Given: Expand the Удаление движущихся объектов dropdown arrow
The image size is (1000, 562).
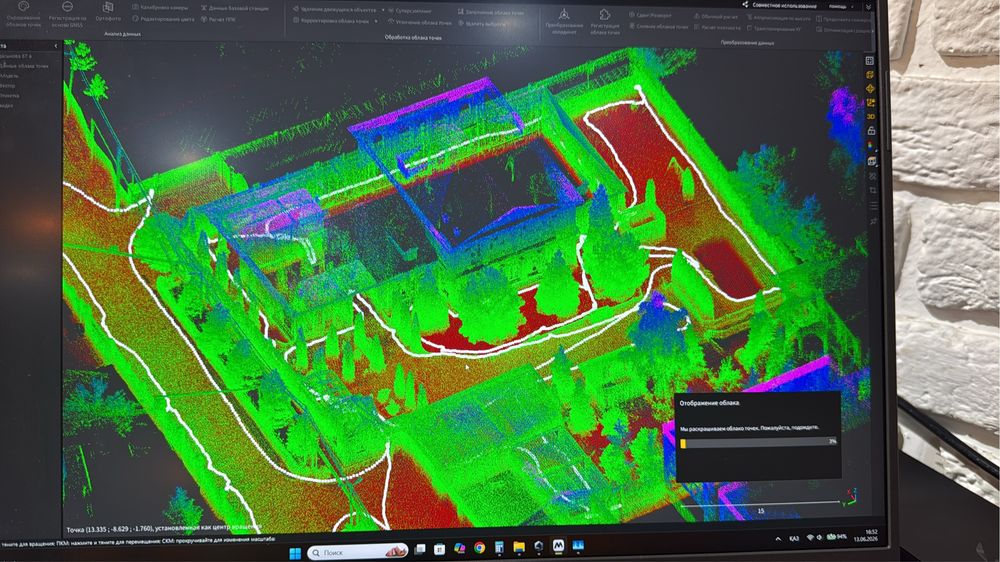Looking at the screenshot, I should 383,11.
